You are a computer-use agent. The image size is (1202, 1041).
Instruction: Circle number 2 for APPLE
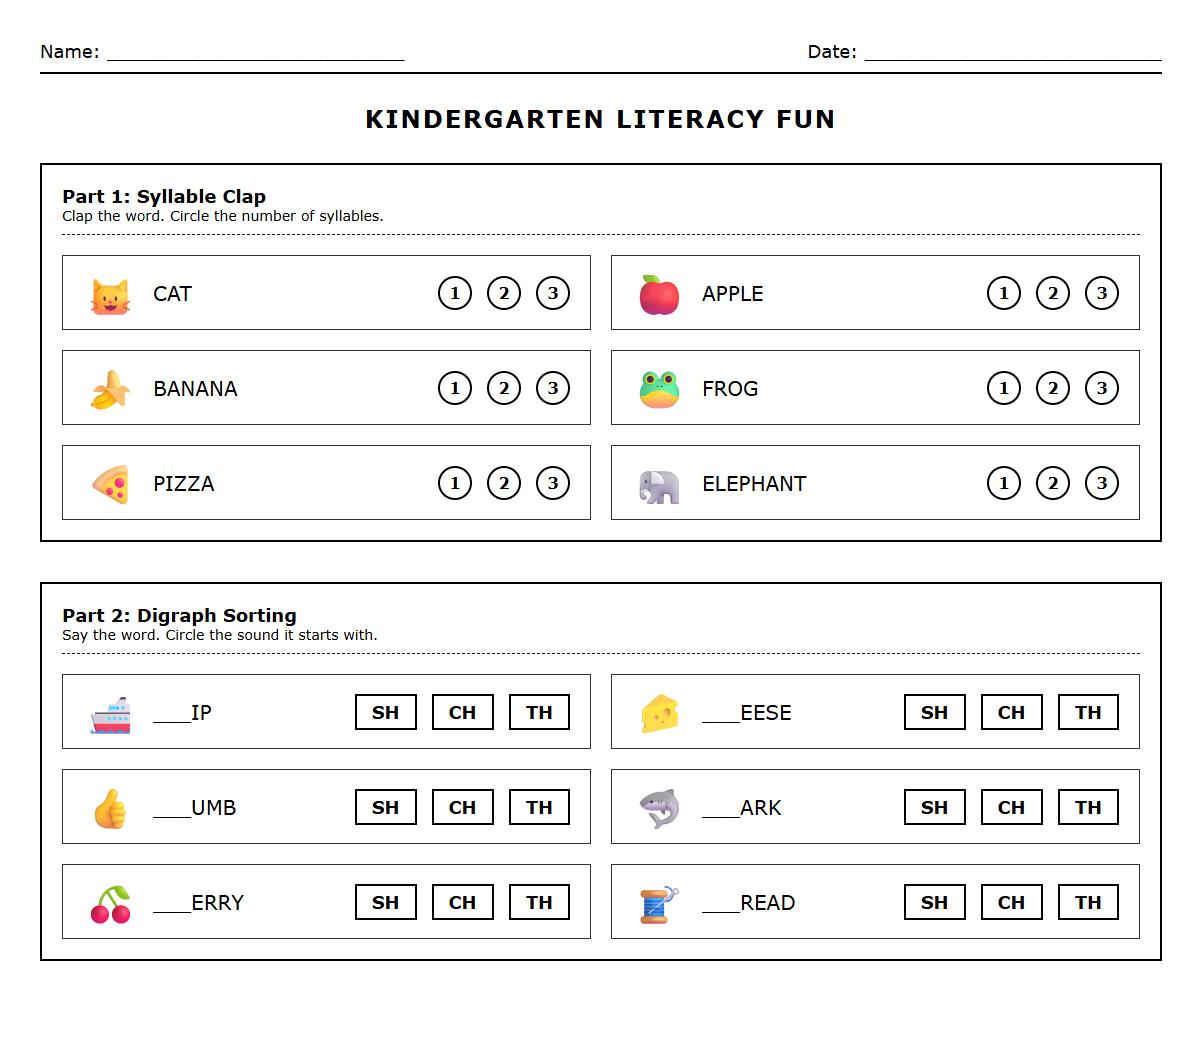click(x=1053, y=293)
